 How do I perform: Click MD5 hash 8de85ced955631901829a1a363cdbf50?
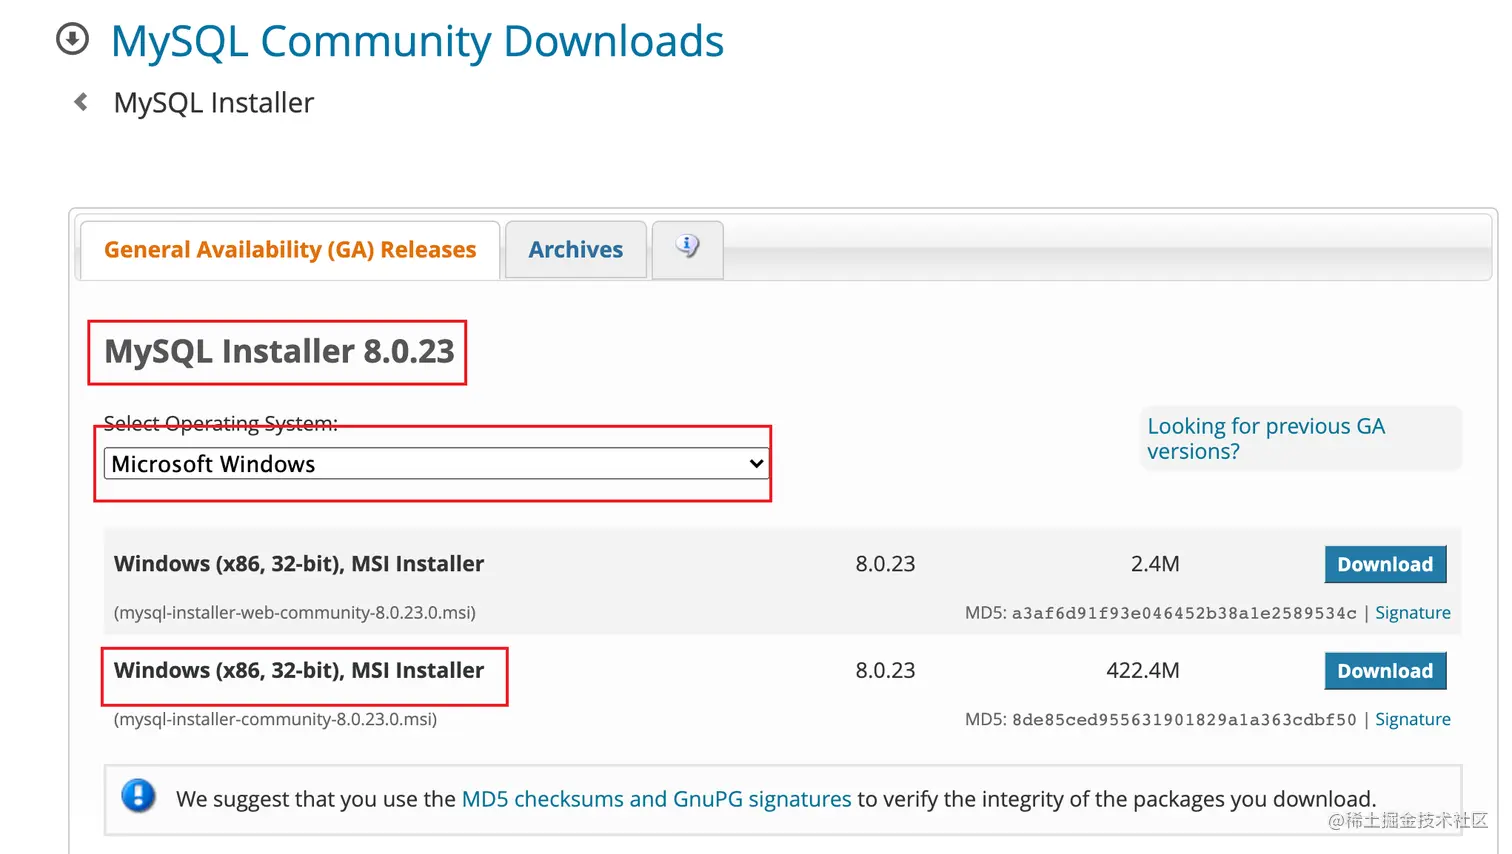(x=1184, y=719)
